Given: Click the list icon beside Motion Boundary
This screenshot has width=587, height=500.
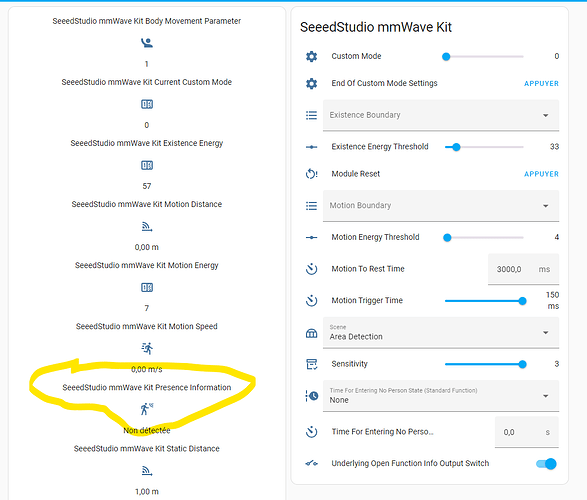Looking at the screenshot, I should coord(311,206).
